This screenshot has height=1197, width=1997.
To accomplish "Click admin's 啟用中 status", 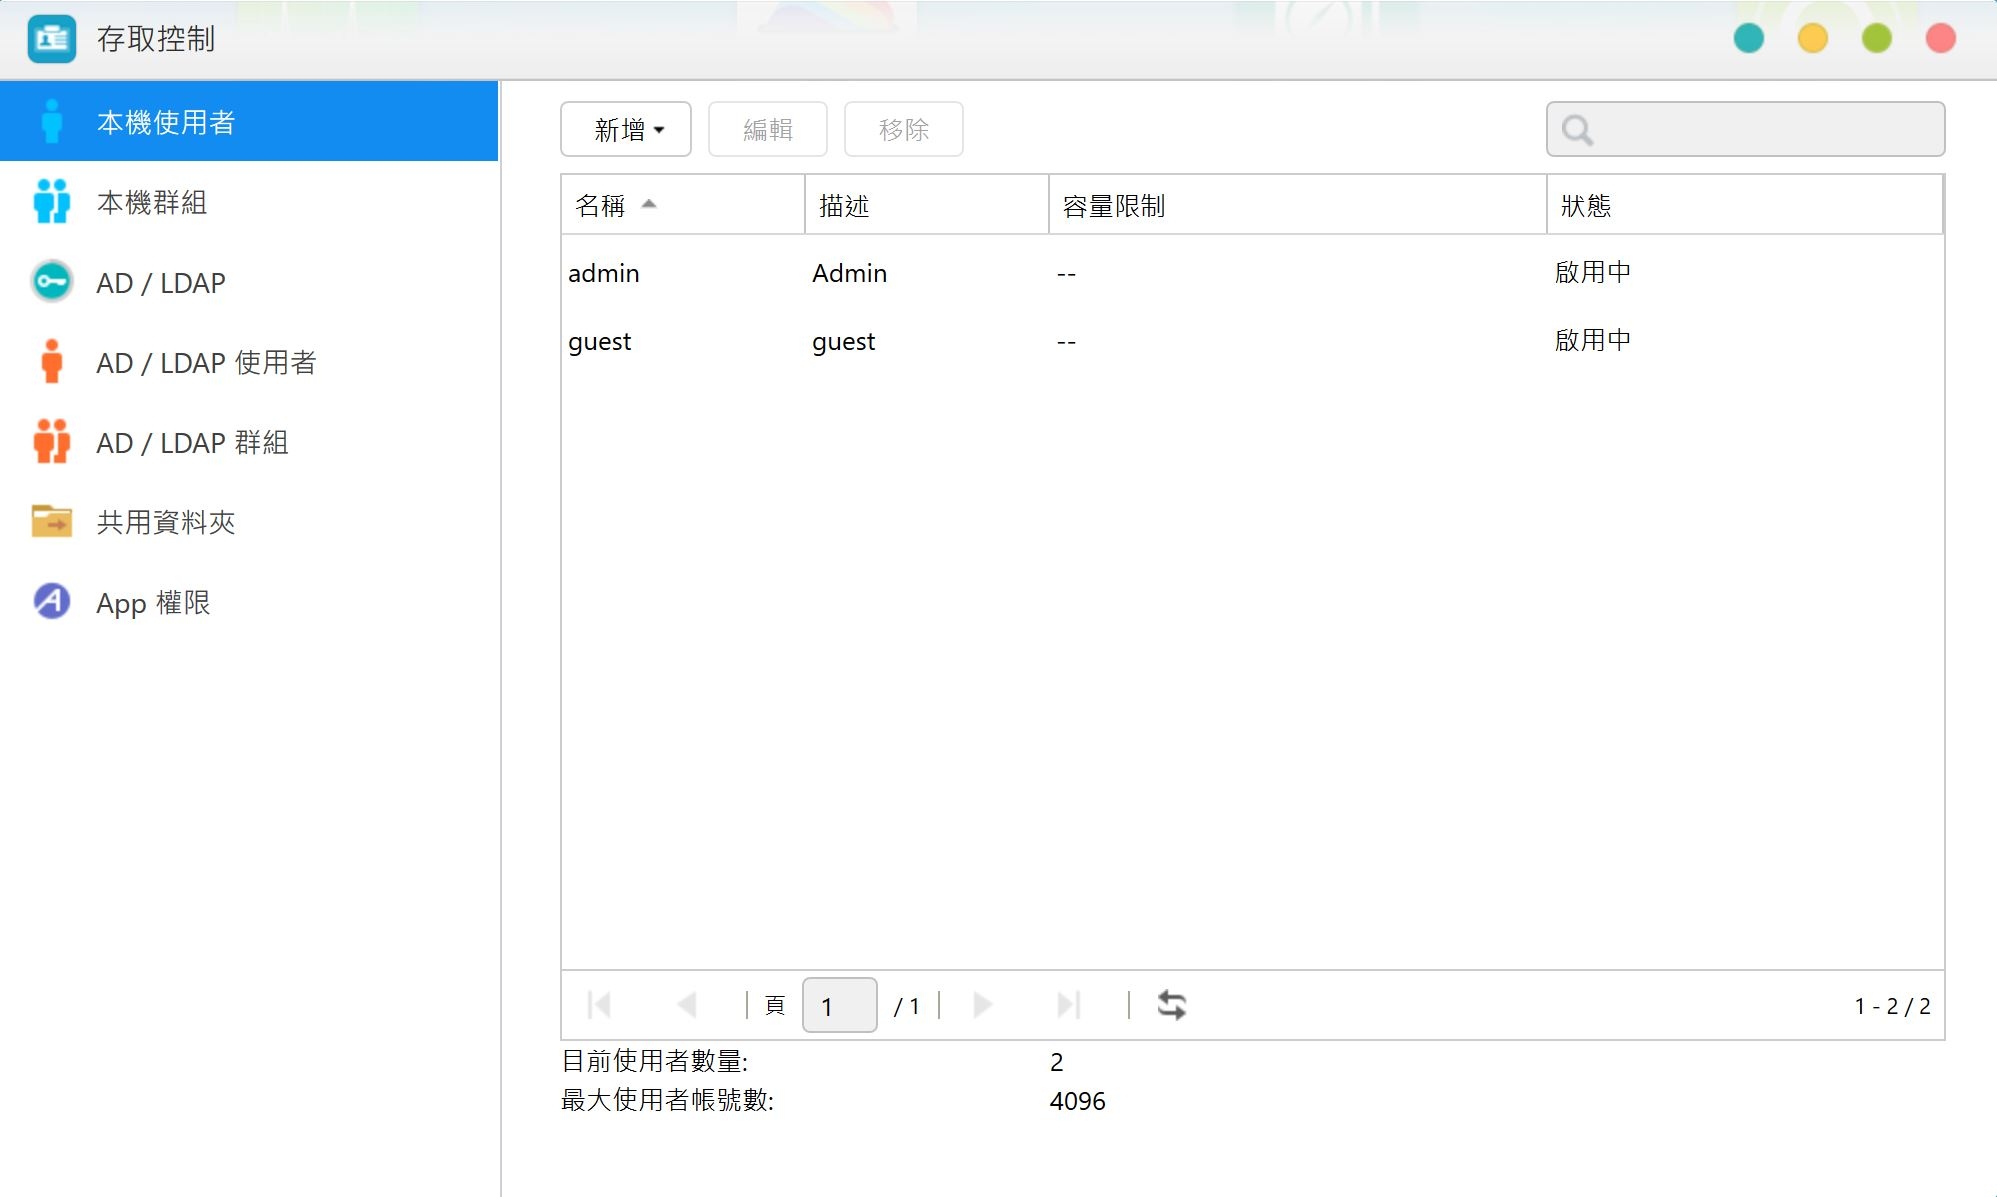I will point(1593,272).
